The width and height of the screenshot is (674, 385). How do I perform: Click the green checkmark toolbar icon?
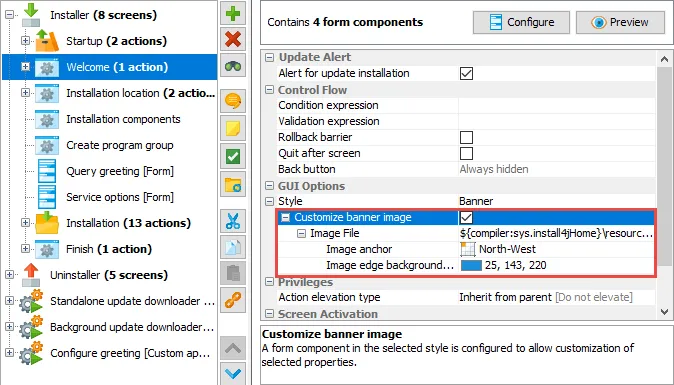pyautogui.click(x=233, y=156)
